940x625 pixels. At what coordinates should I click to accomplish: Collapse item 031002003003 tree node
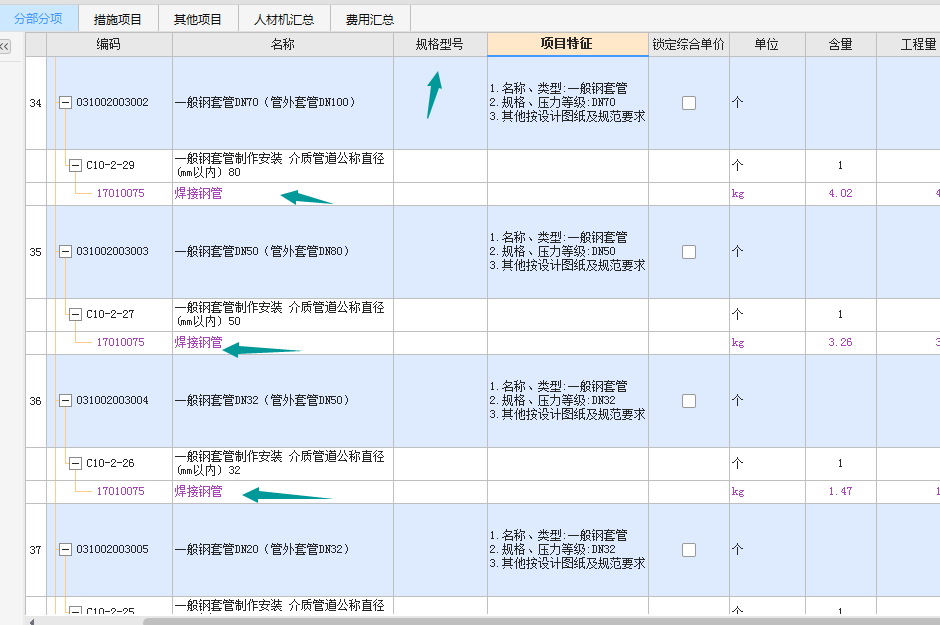(65, 252)
